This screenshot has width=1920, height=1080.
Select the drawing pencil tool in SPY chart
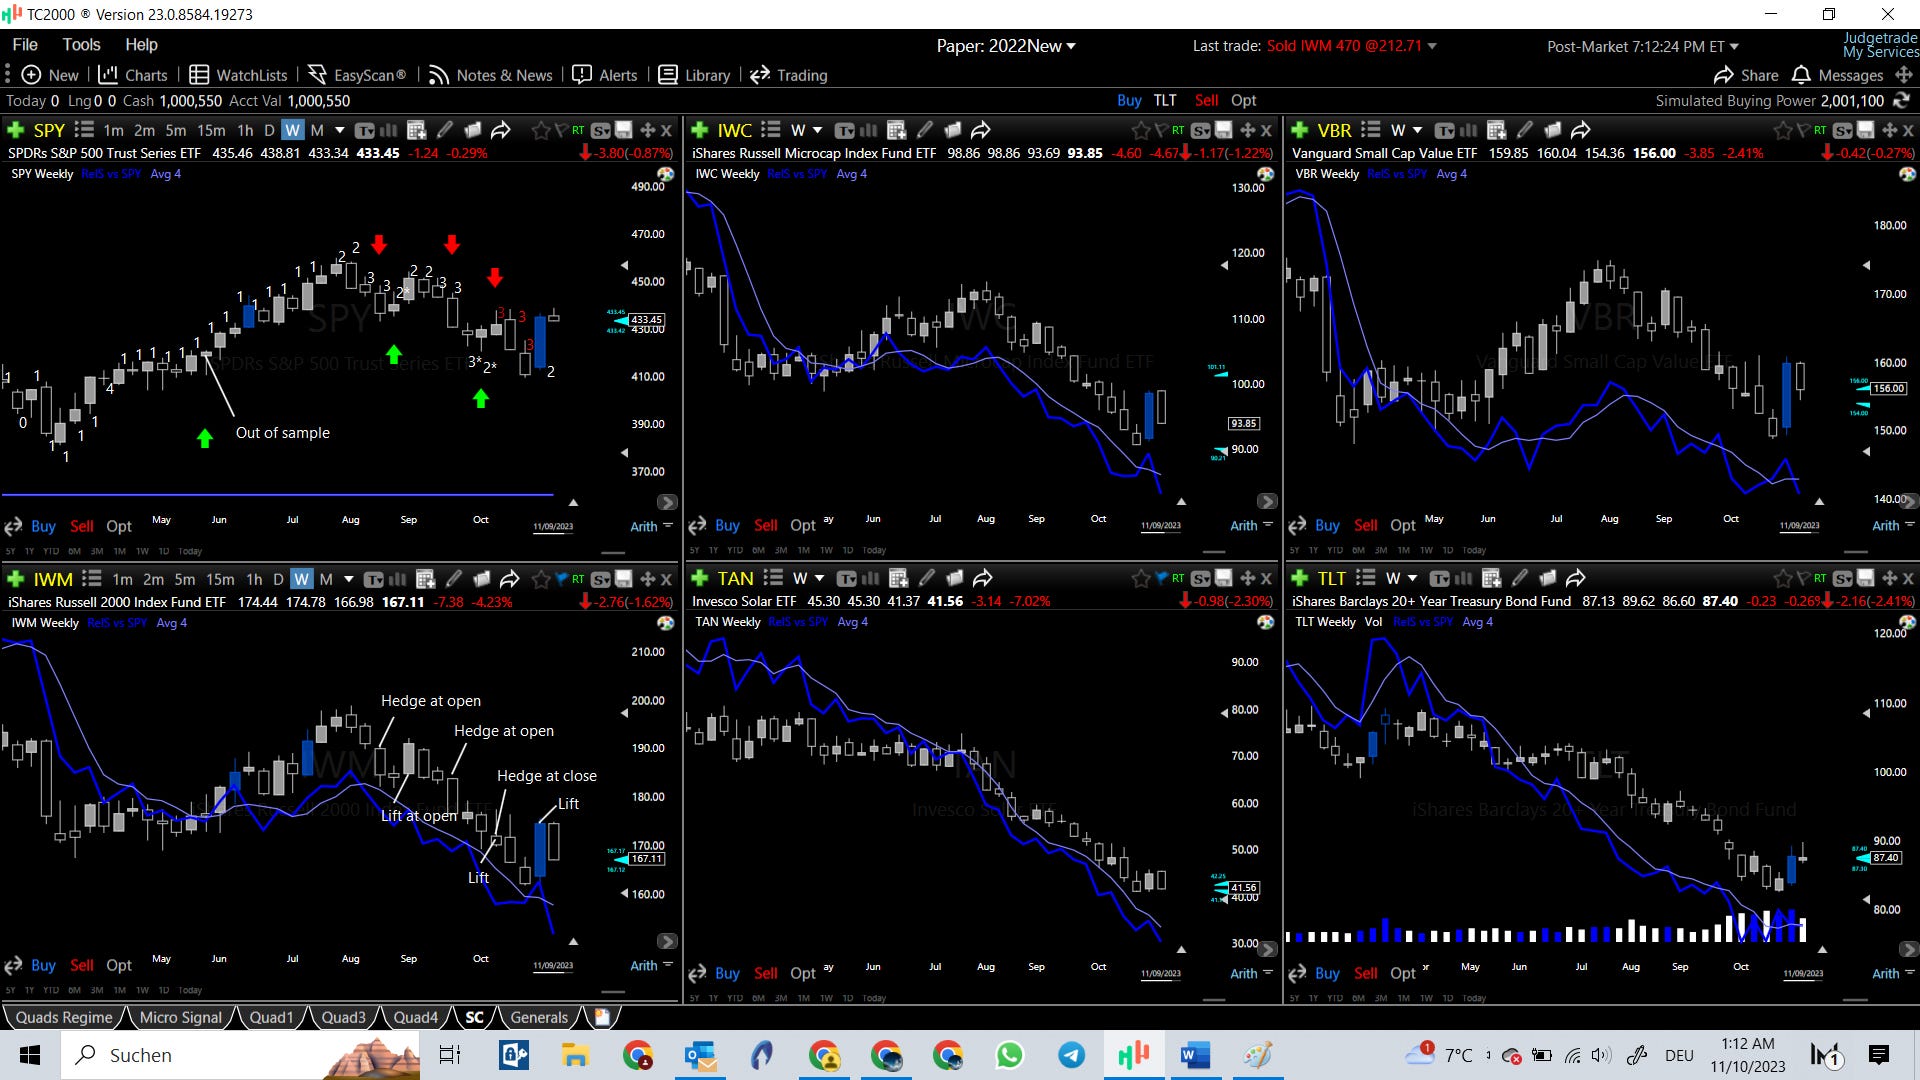point(445,130)
